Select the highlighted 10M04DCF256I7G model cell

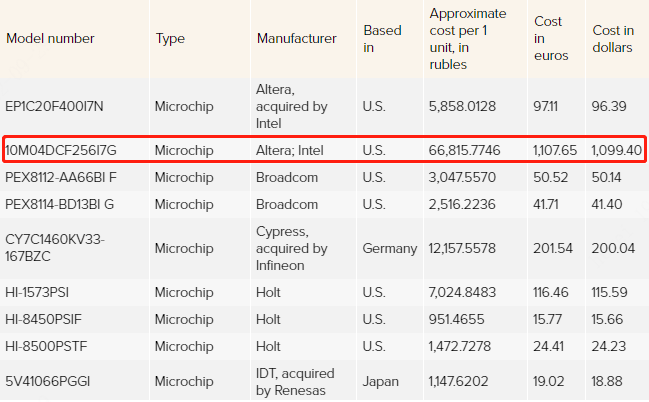[x=61, y=150]
